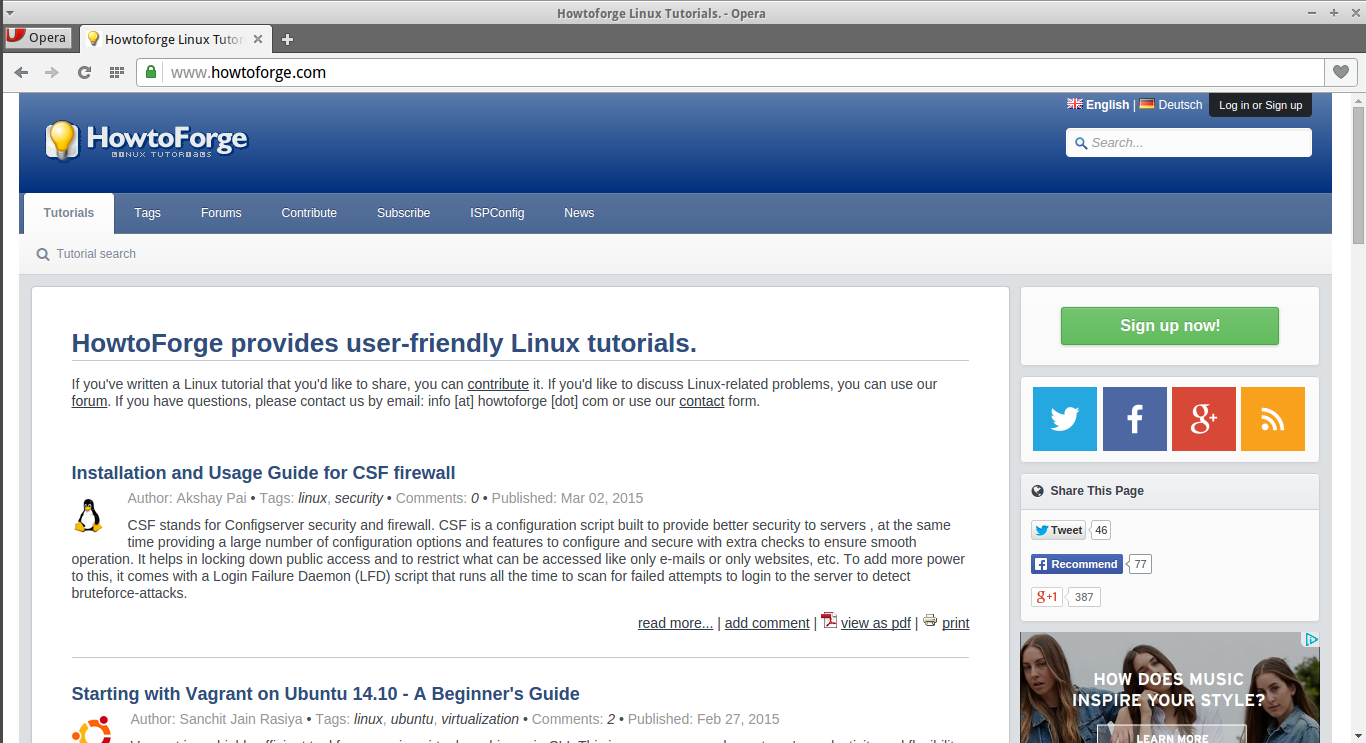Open the forum link in intro text
Image resolution: width=1366 pixels, height=743 pixels.
tap(89, 401)
